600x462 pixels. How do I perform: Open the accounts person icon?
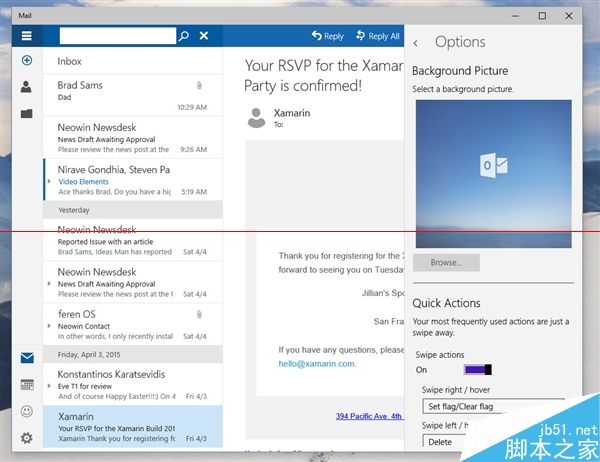click(26, 87)
